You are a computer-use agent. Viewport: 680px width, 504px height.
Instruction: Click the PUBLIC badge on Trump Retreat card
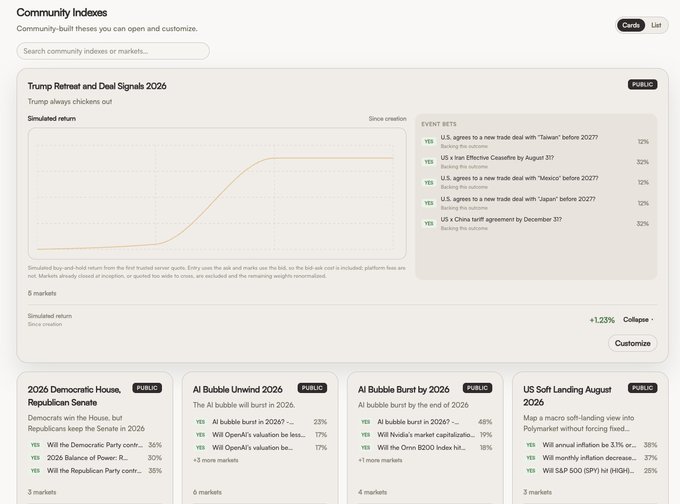pyautogui.click(x=642, y=84)
